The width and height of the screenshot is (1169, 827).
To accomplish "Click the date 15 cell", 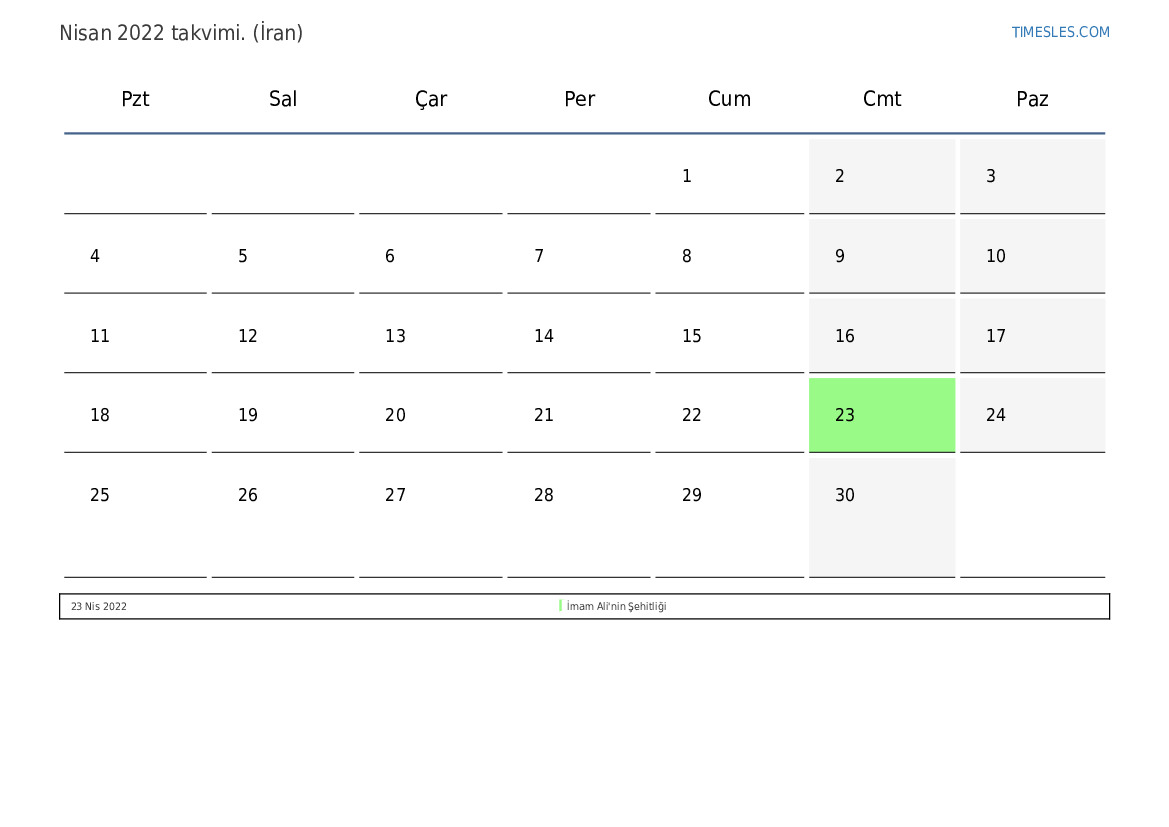I will [x=692, y=336].
